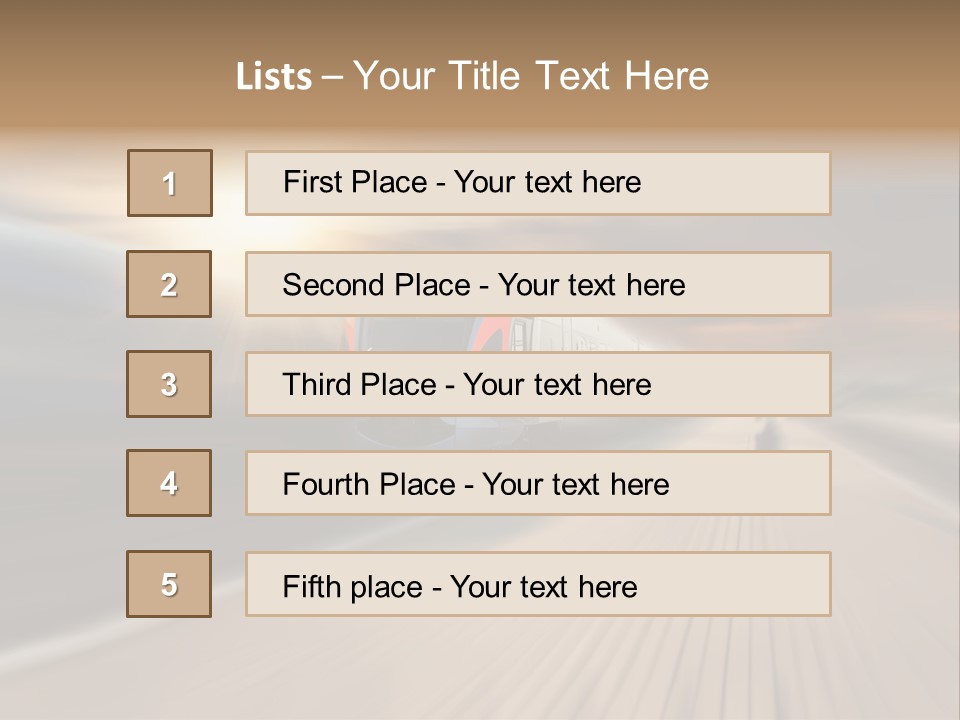This screenshot has width=960, height=720.
Task: Click the number 3 box
Action: (169, 384)
